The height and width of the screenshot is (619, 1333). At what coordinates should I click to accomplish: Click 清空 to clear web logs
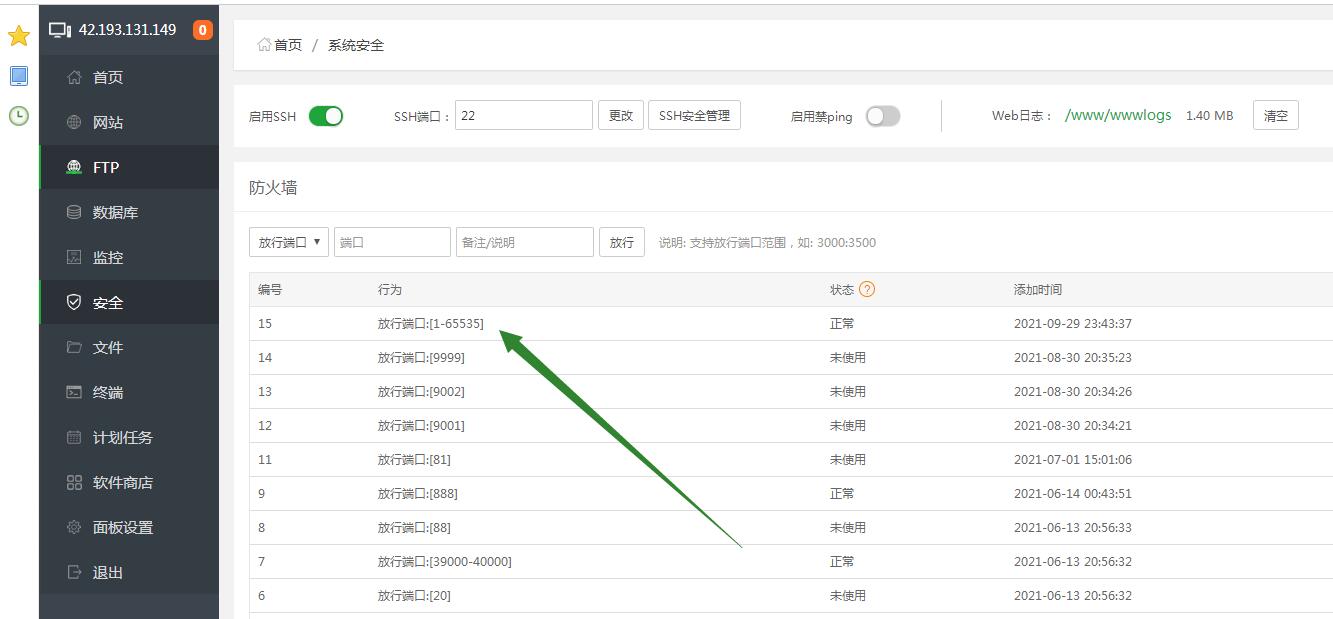pyautogui.click(x=1276, y=115)
